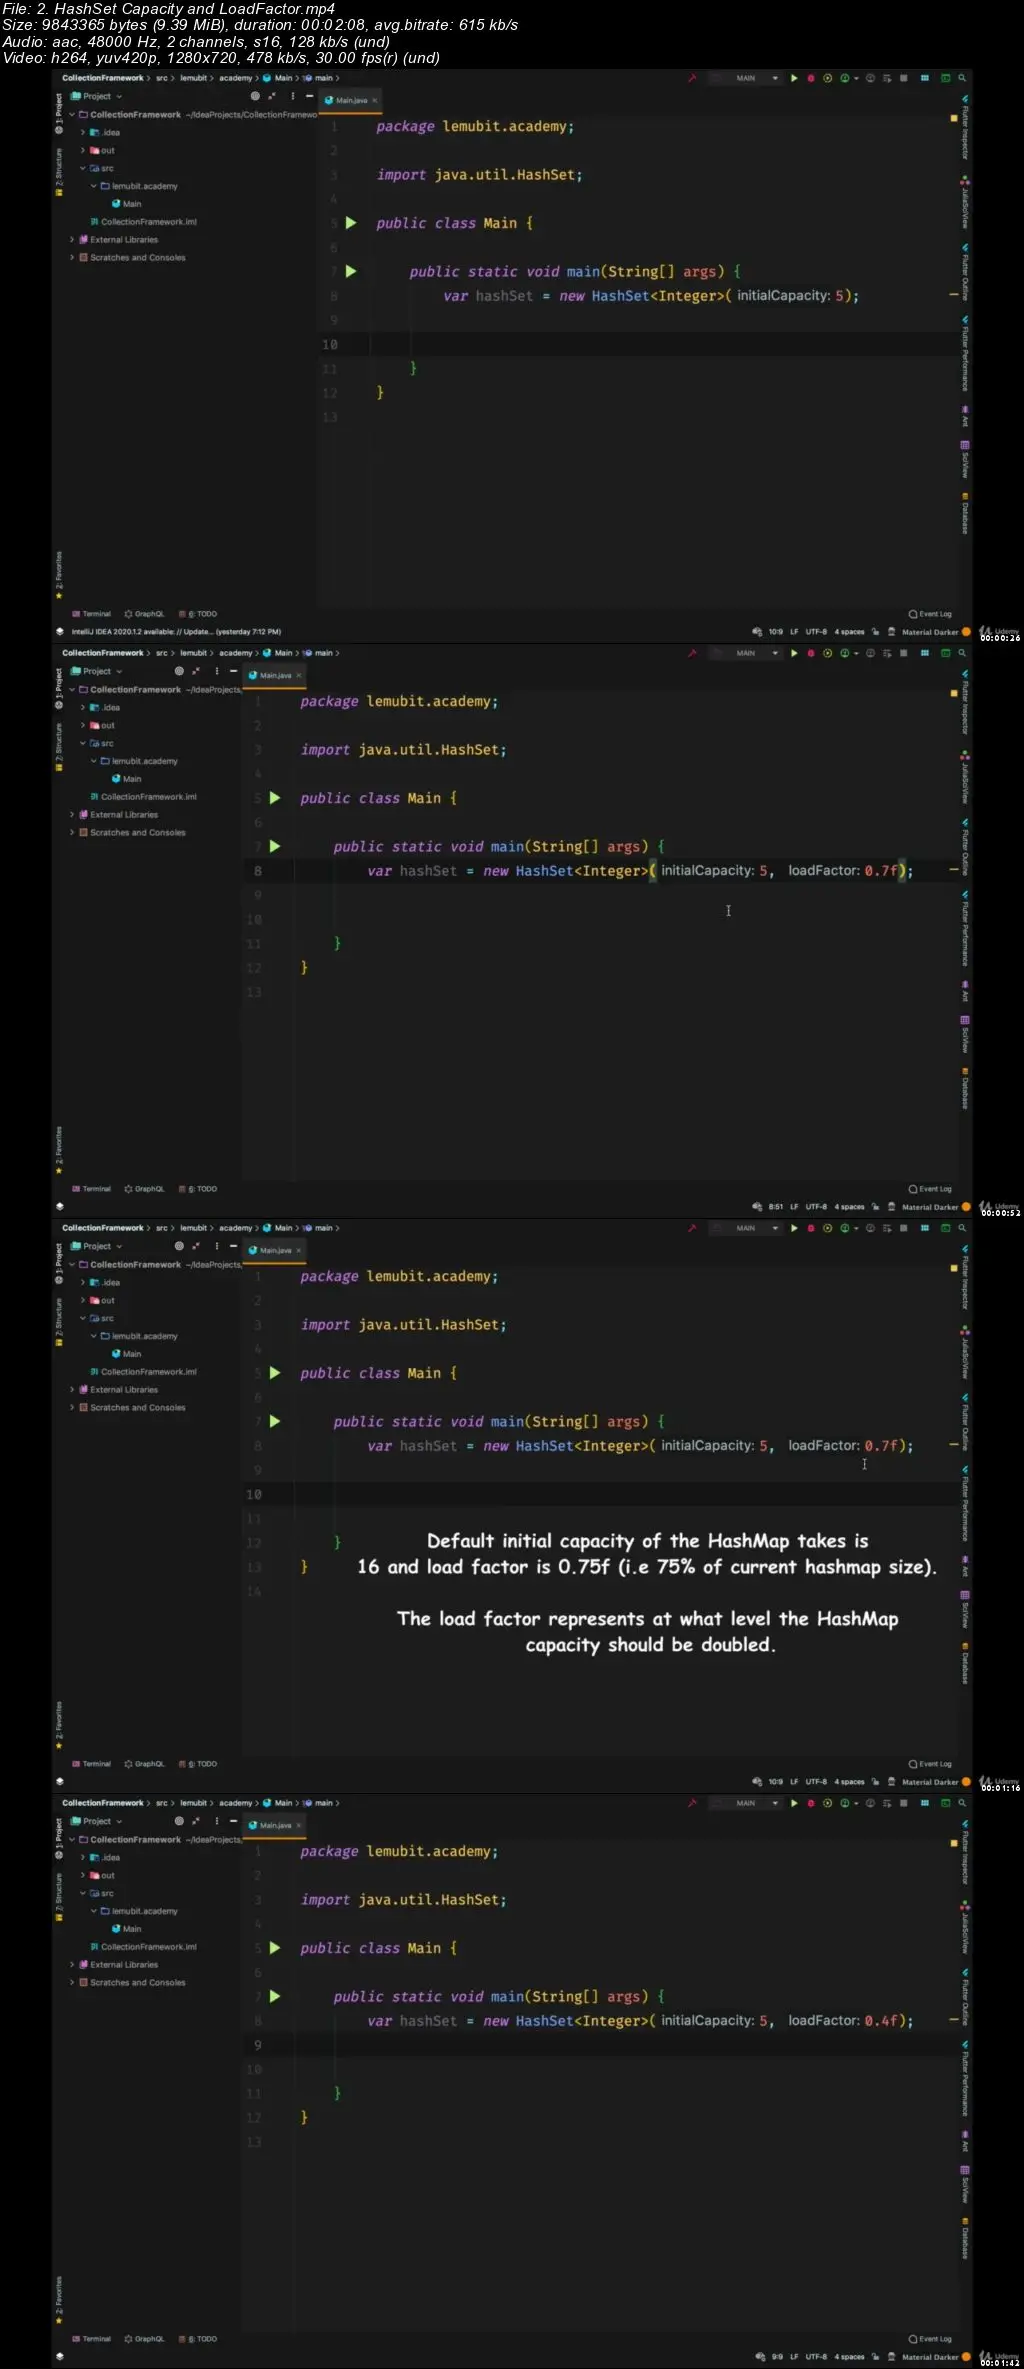Toggle 2: Structure tool window button, second frame
1024x2369 pixels.
click(x=59, y=746)
